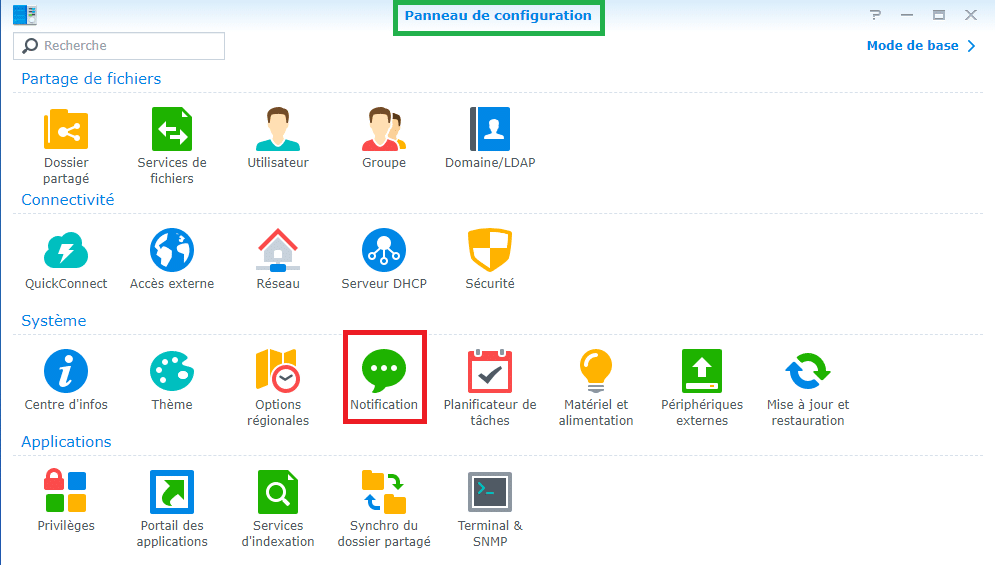Open Sécurité shield icon
The image size is (995, 565).
point(490,250)
